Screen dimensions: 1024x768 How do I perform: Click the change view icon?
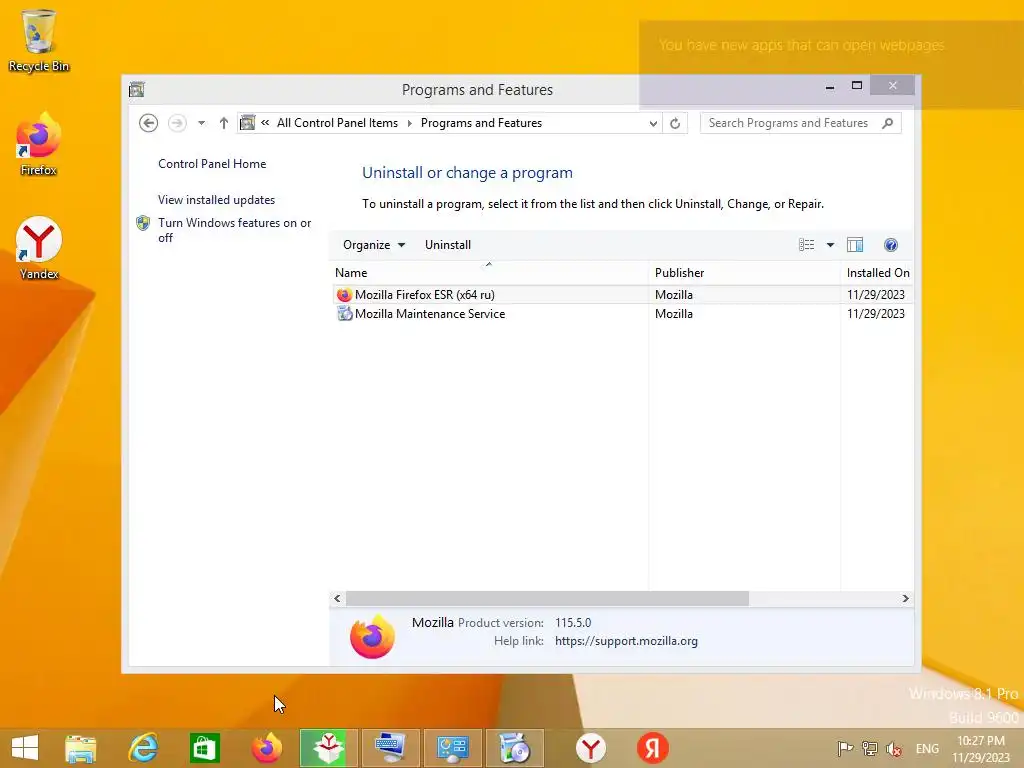tap(807, 245)
